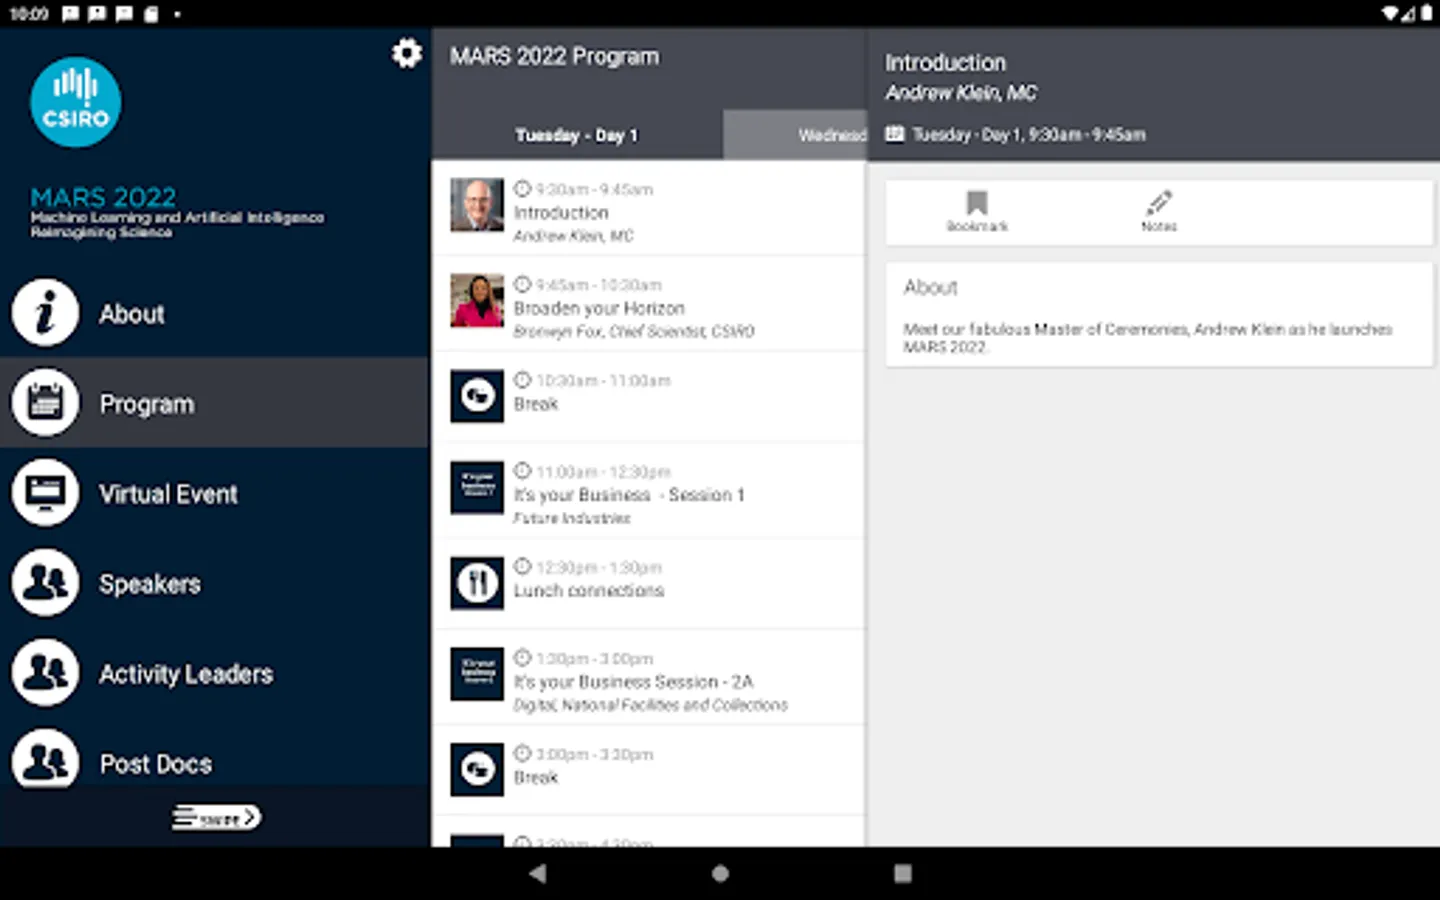Click the MARS 2022 Program title
Viewport: 1440px width, 900px height.
click(x=554, y=56)
